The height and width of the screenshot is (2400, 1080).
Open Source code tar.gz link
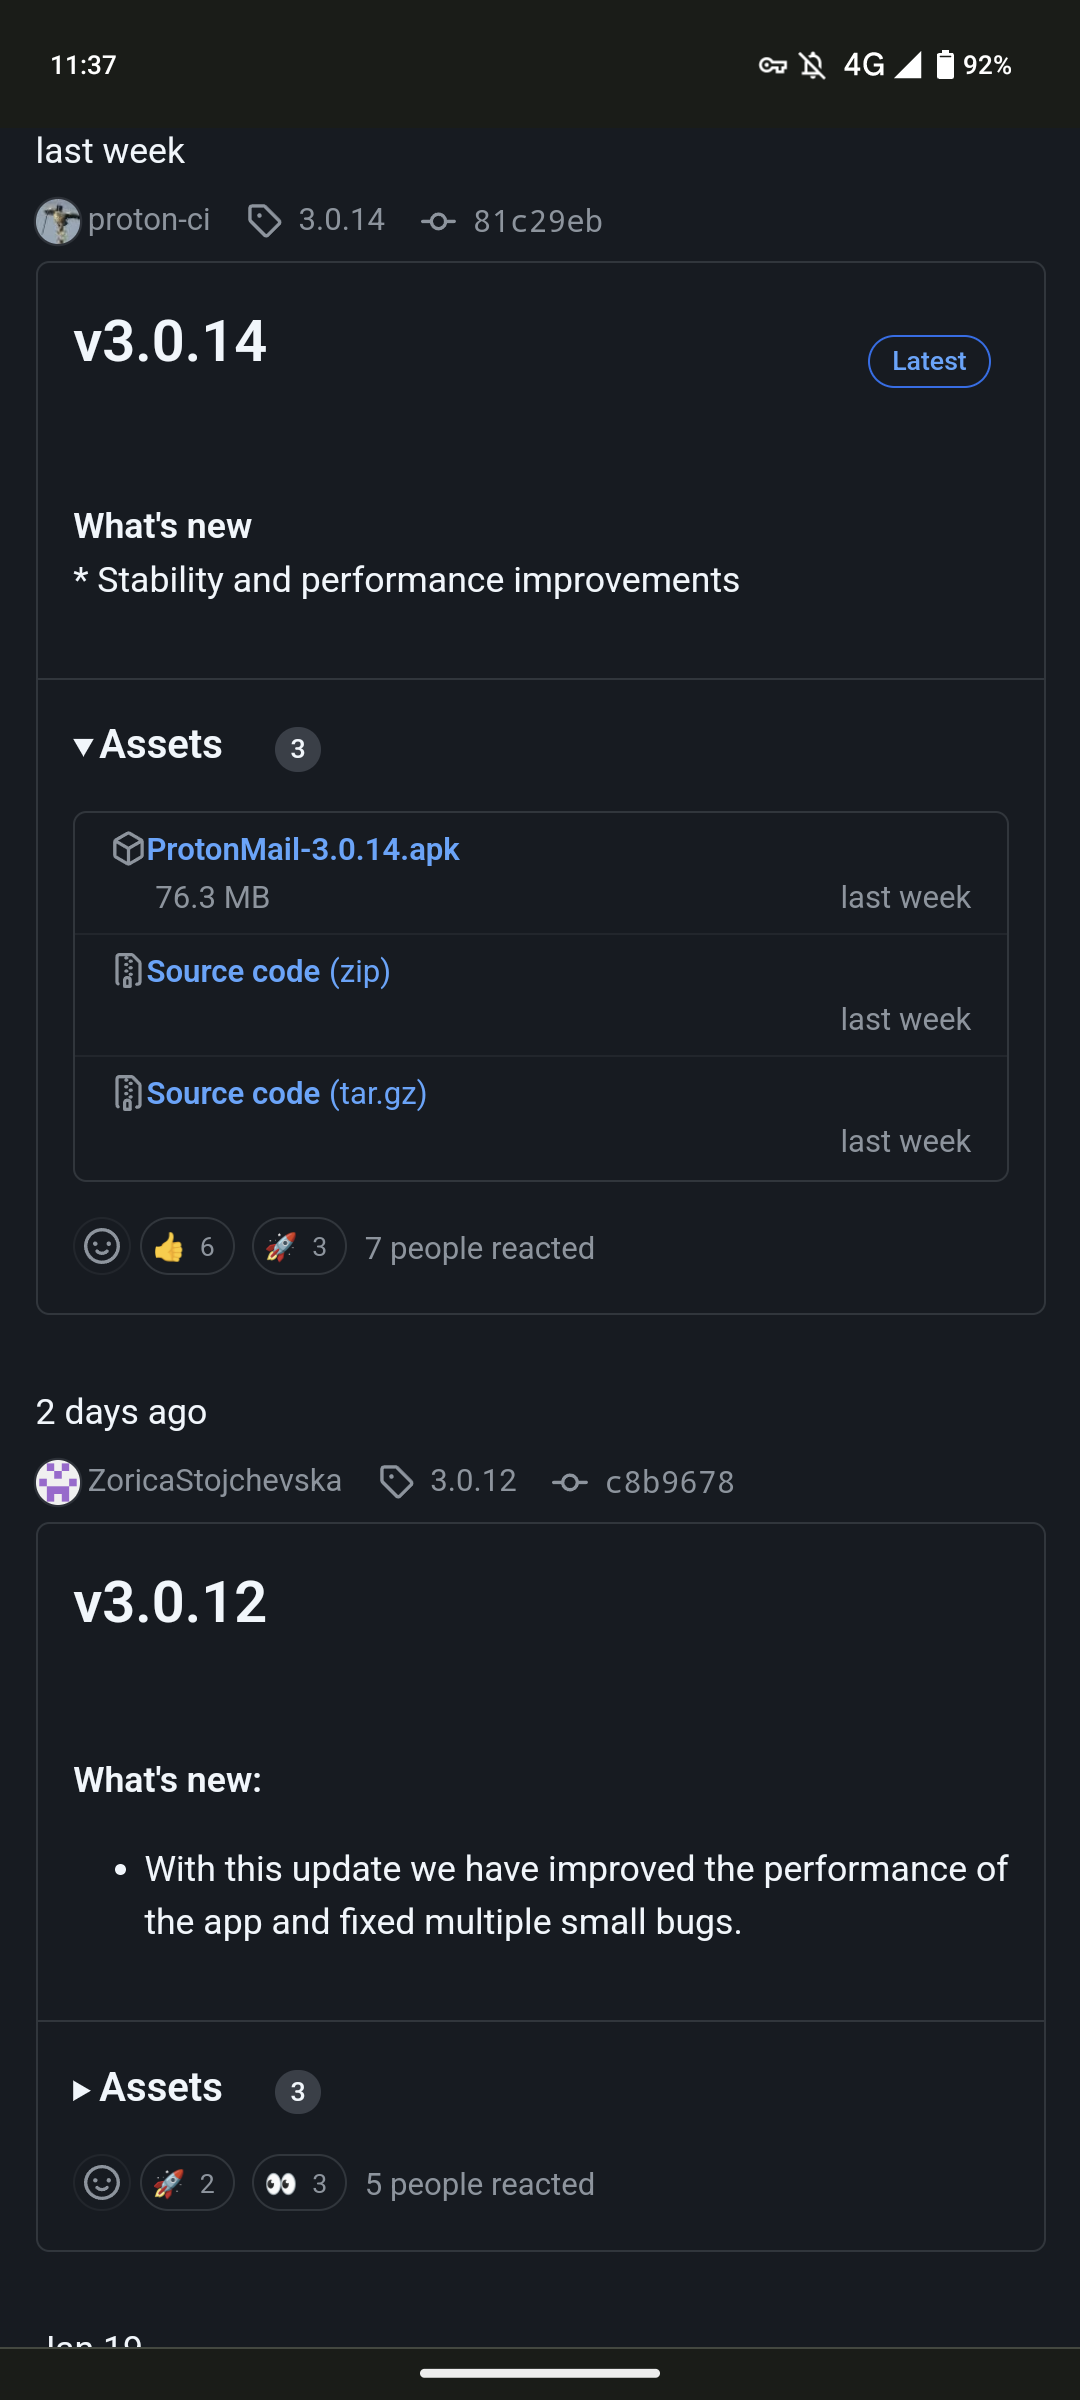286,1093
